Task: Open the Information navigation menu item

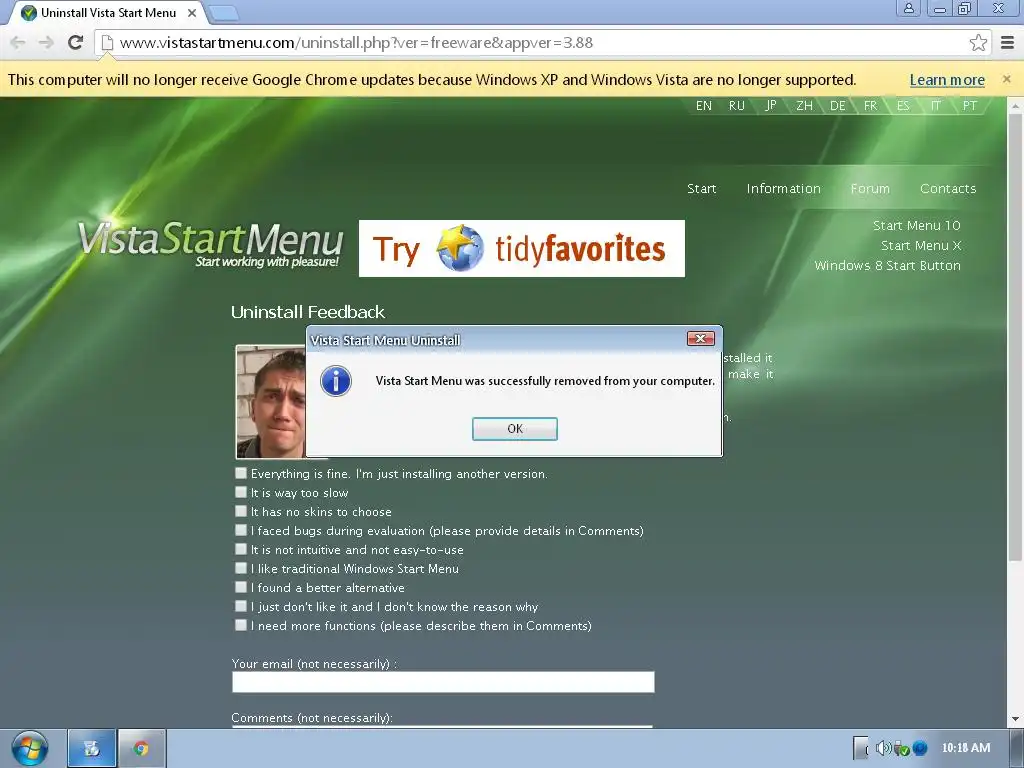Action: pyautogui.click(x=784, y=188)
